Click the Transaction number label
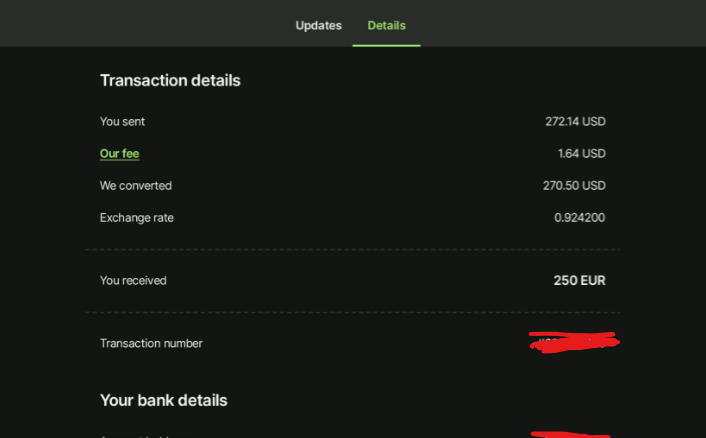The width and height of the screenshot is (706, 438). 151,344
